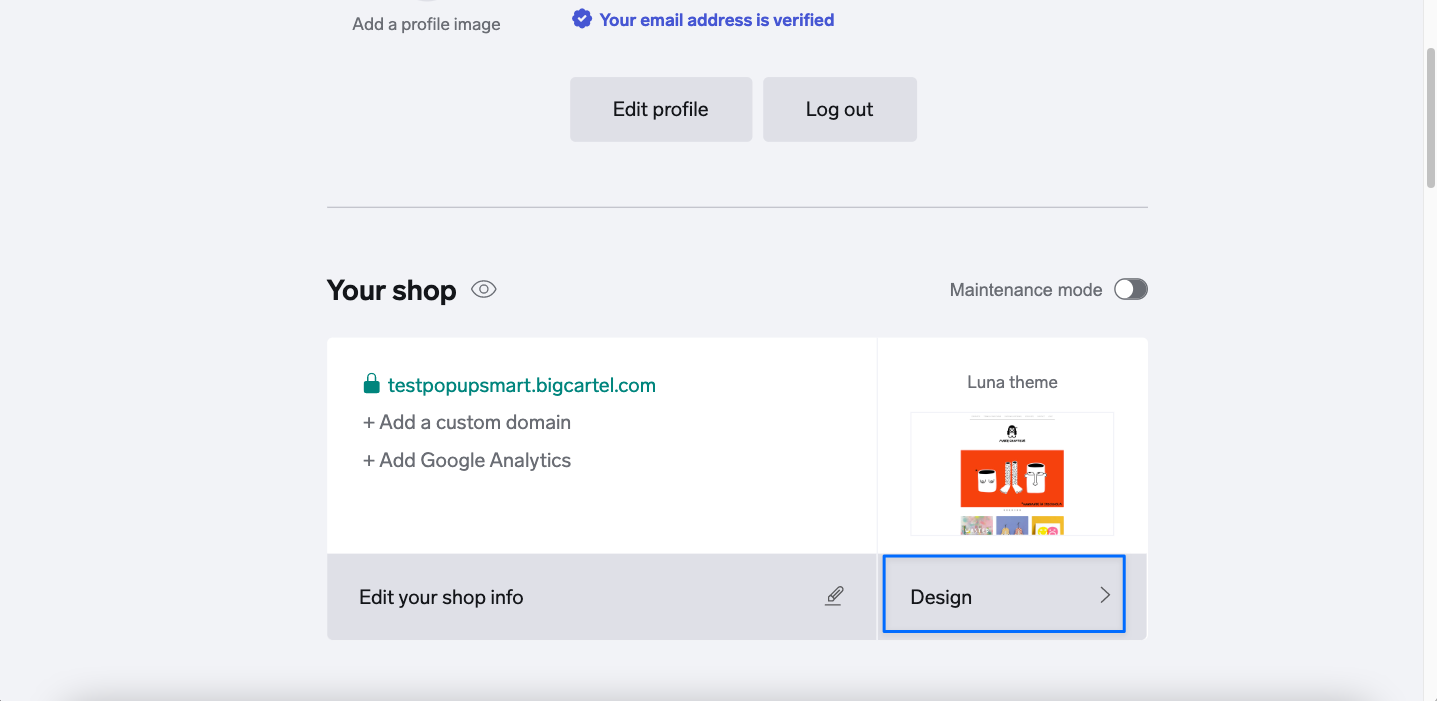The height and width of the screenshot is (701, 1437).
Task: Toggle the Maintenance mode switch
Action: point(1130,290)
